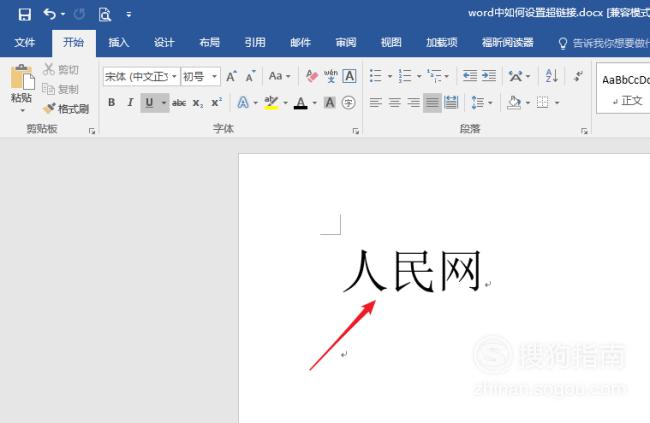This screenshot has width=650, height=423.
Task: Switch to the 引用 ribbon tab
Action: [x=255, y=42]
